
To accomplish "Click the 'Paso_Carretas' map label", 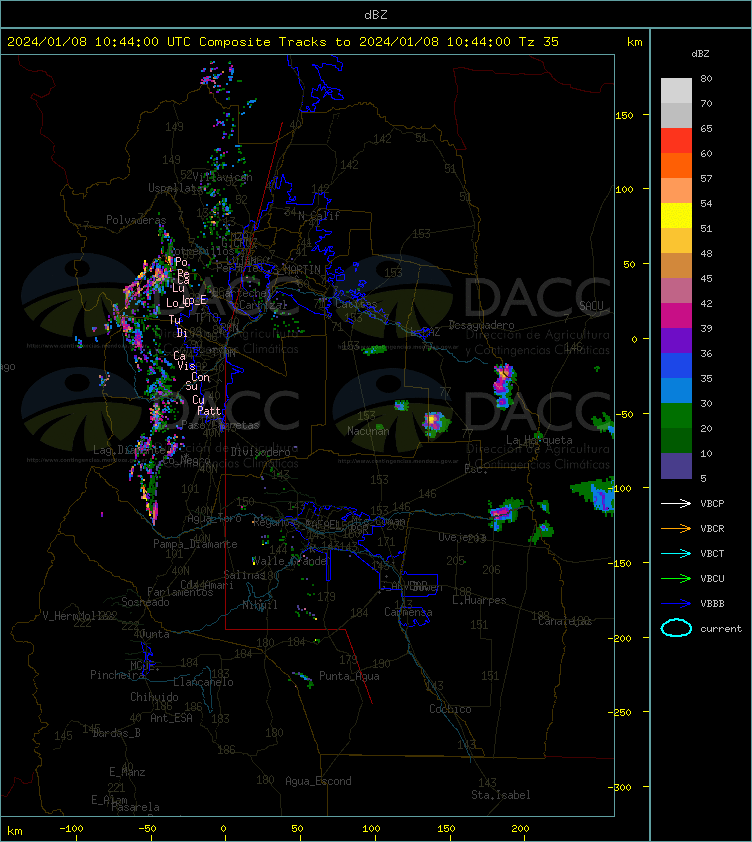I will click(x=220, y=425).
